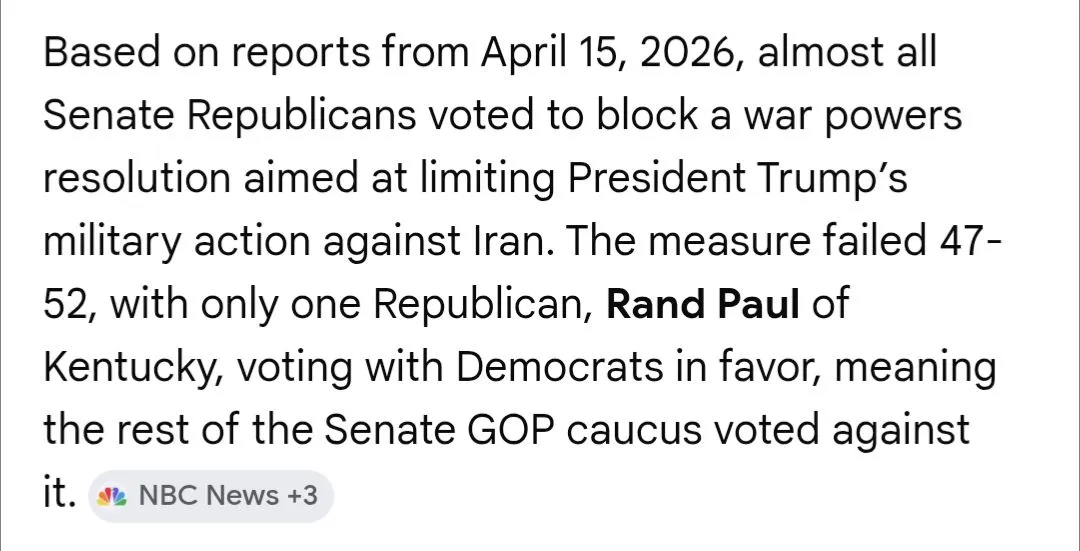Click the NBC peacock logo icon
Screen dimensions: 1080x551
click(x=117, y=494)
